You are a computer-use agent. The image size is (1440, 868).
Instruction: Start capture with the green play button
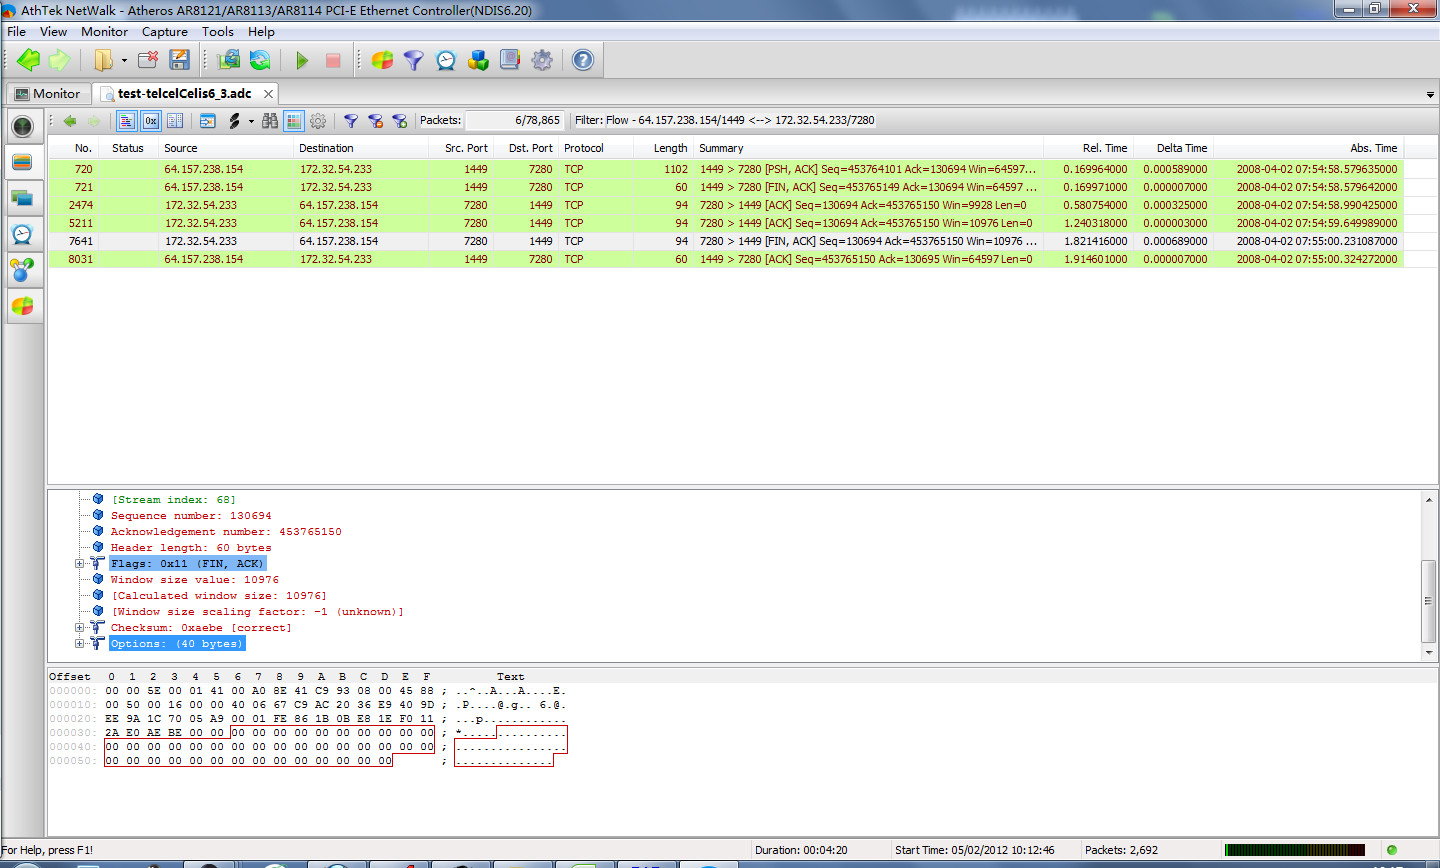pos(302,61)
